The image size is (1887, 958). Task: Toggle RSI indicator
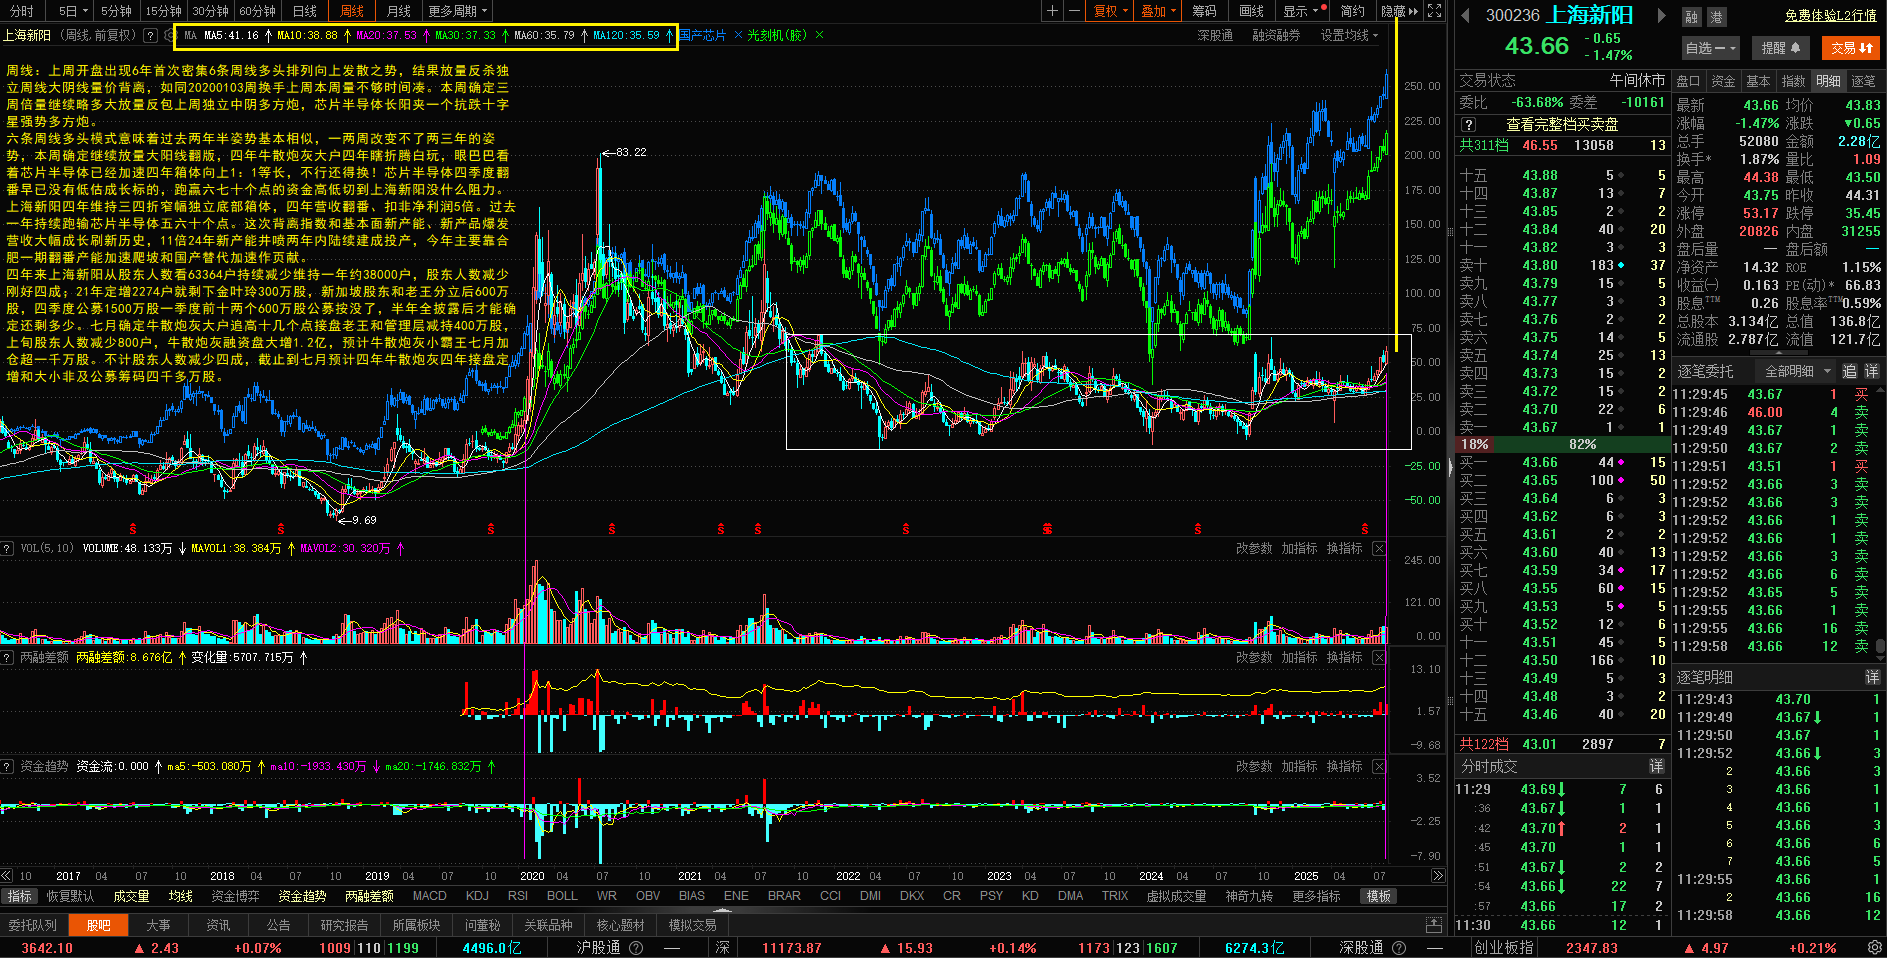[518, 896]
